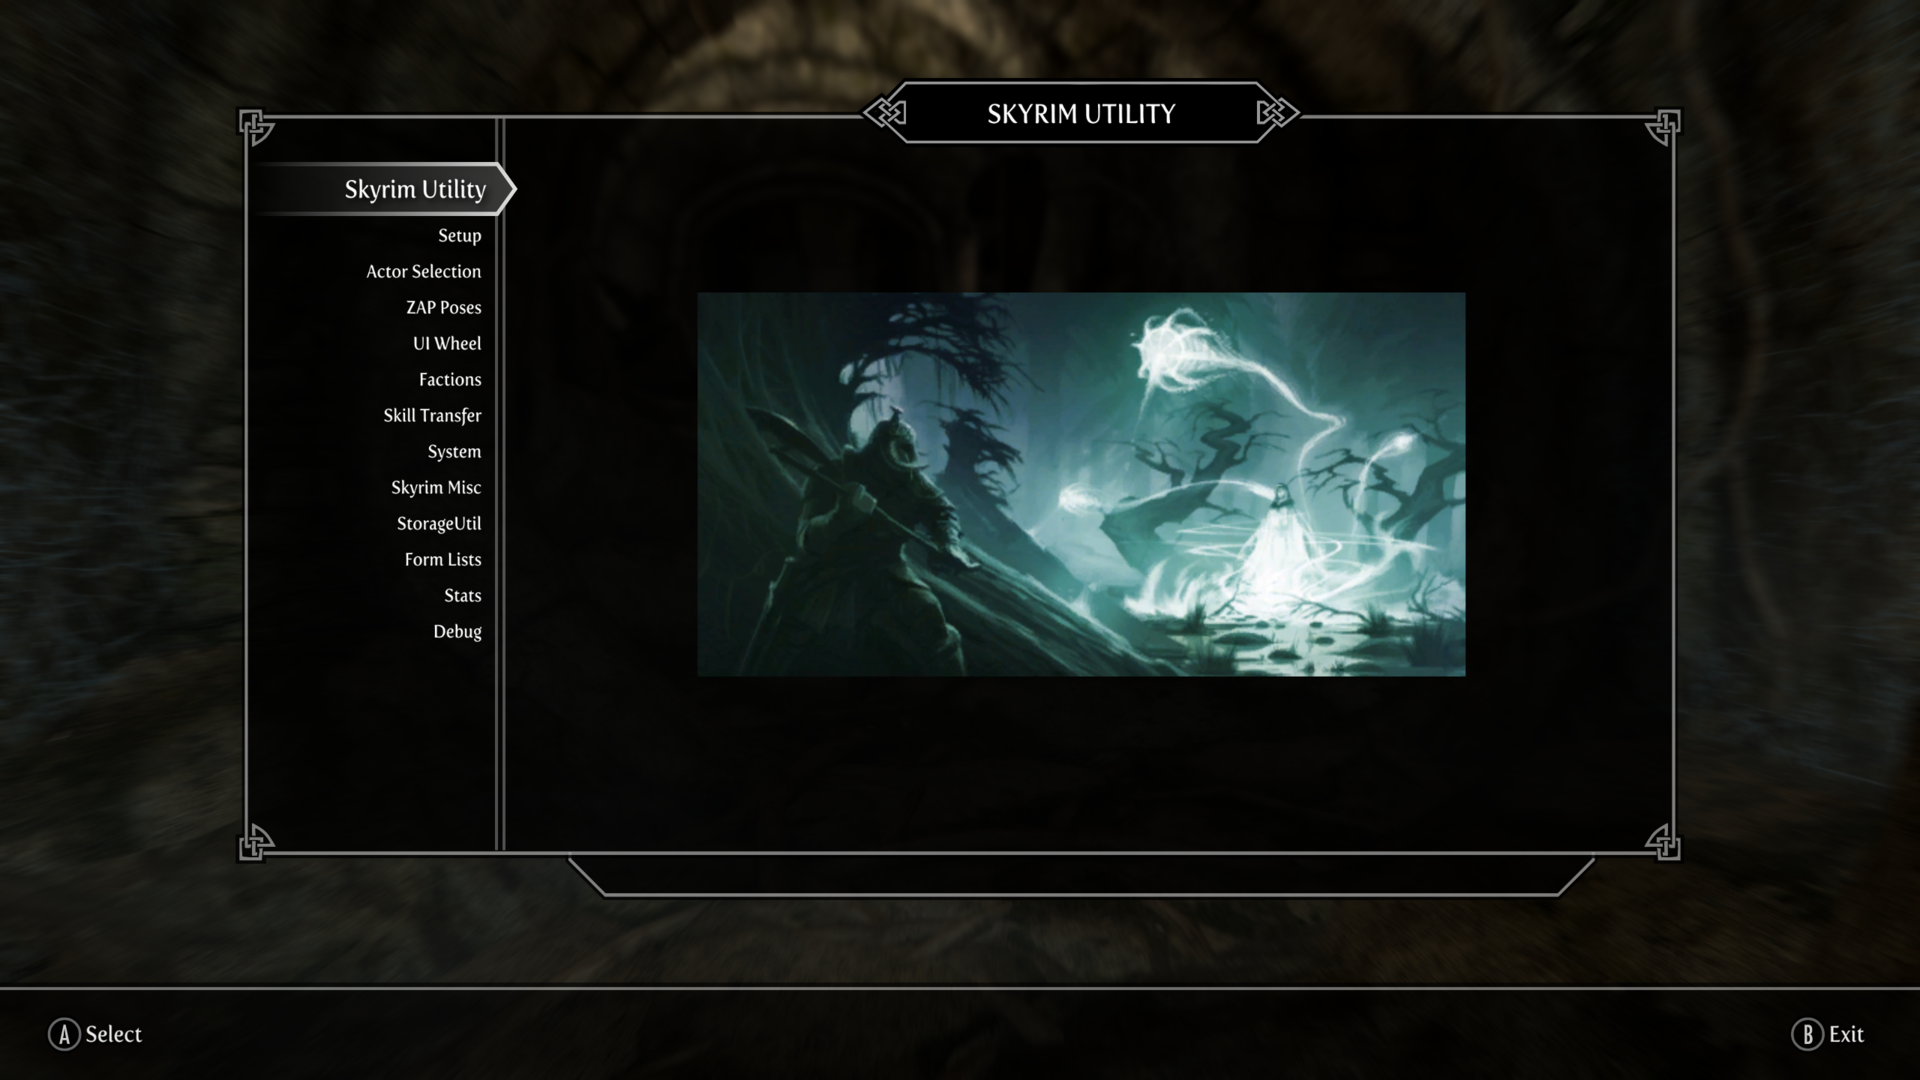1920x1080 pixels.
Task: Click the spectral forest artwork image
Action: [1081, 484]
